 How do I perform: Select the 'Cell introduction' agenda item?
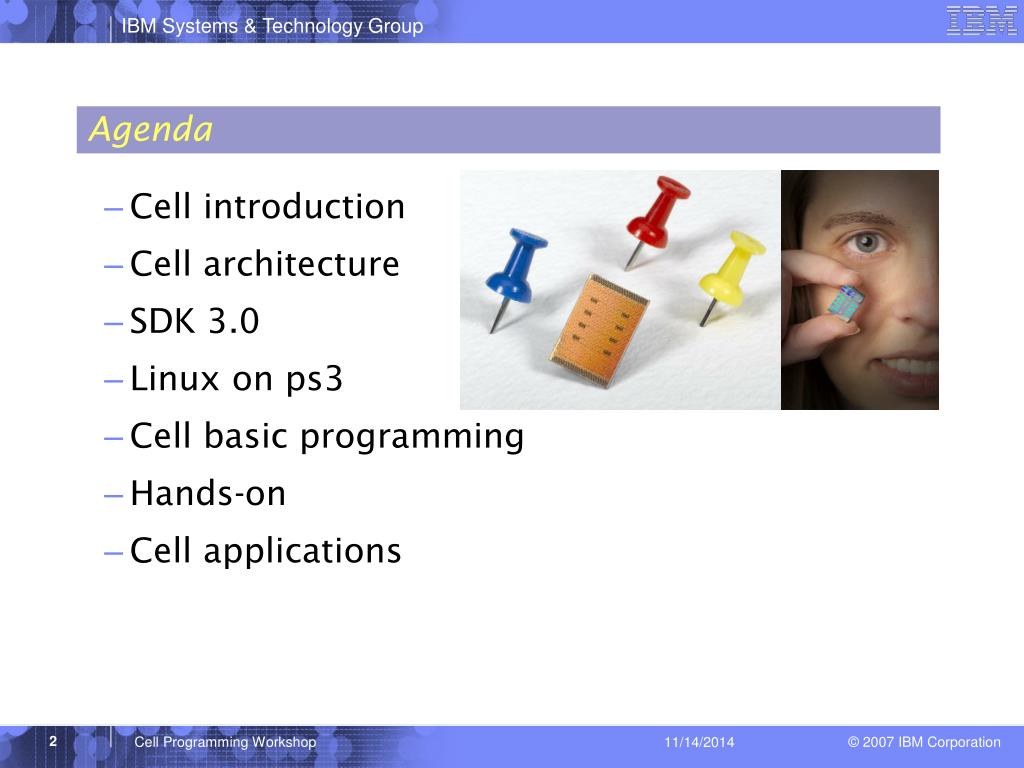tap(268, 207)
